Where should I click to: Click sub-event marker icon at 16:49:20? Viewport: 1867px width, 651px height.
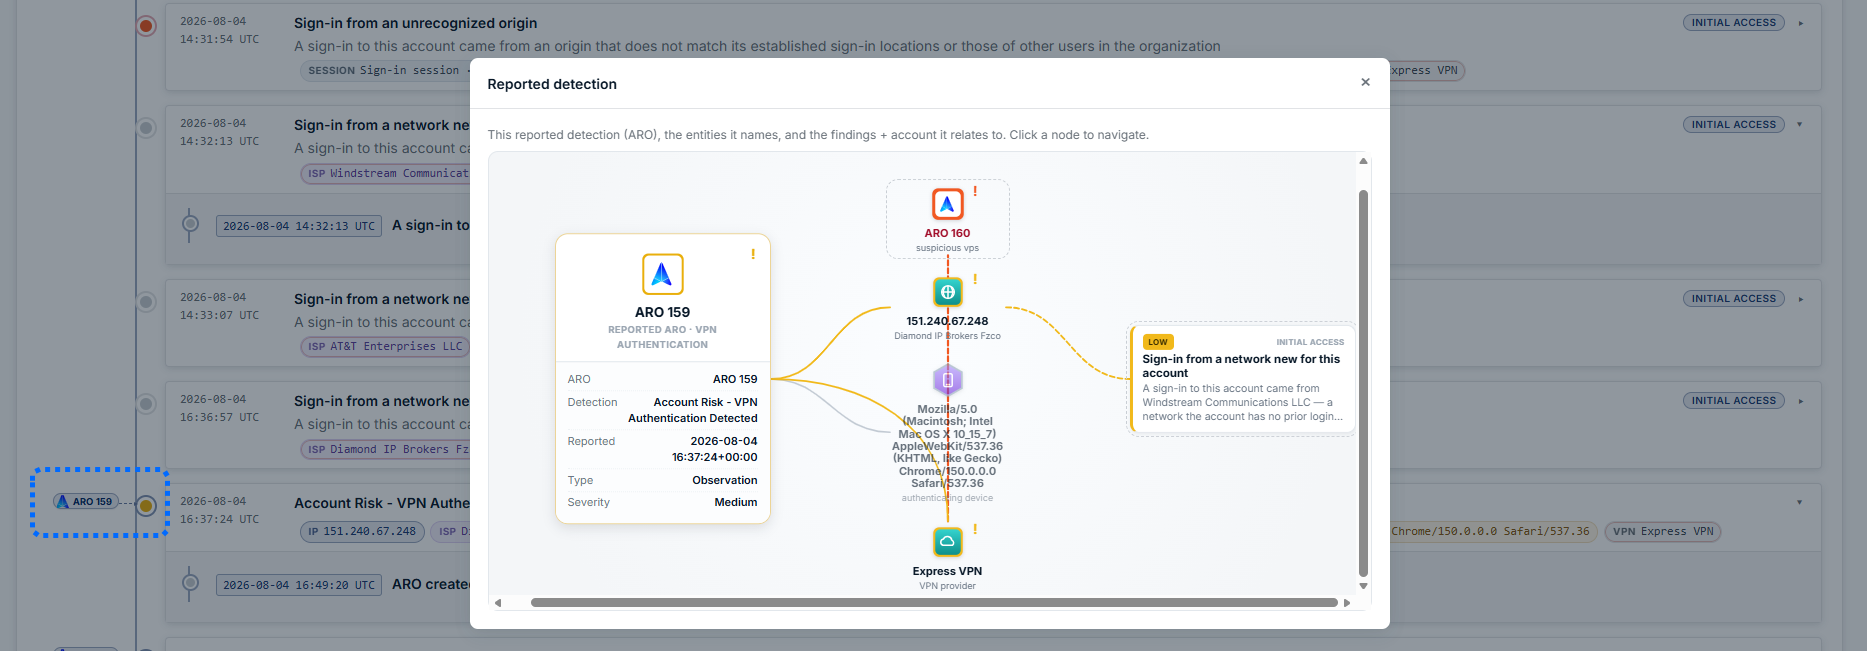(190, 583)
